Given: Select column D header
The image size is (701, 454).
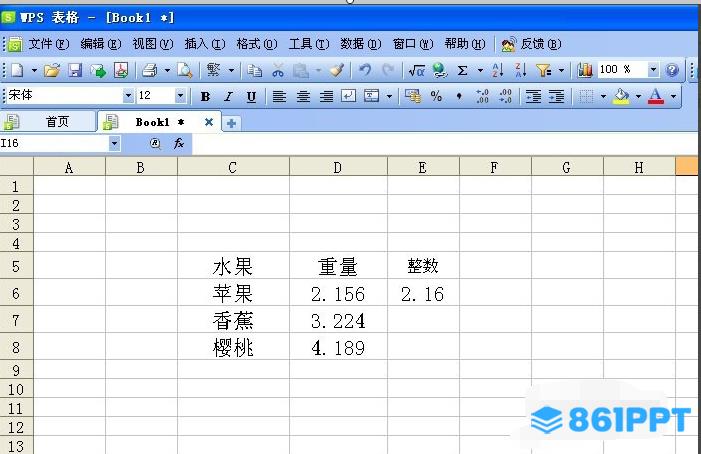Looking at the screenshot, I should coord(338,168).
